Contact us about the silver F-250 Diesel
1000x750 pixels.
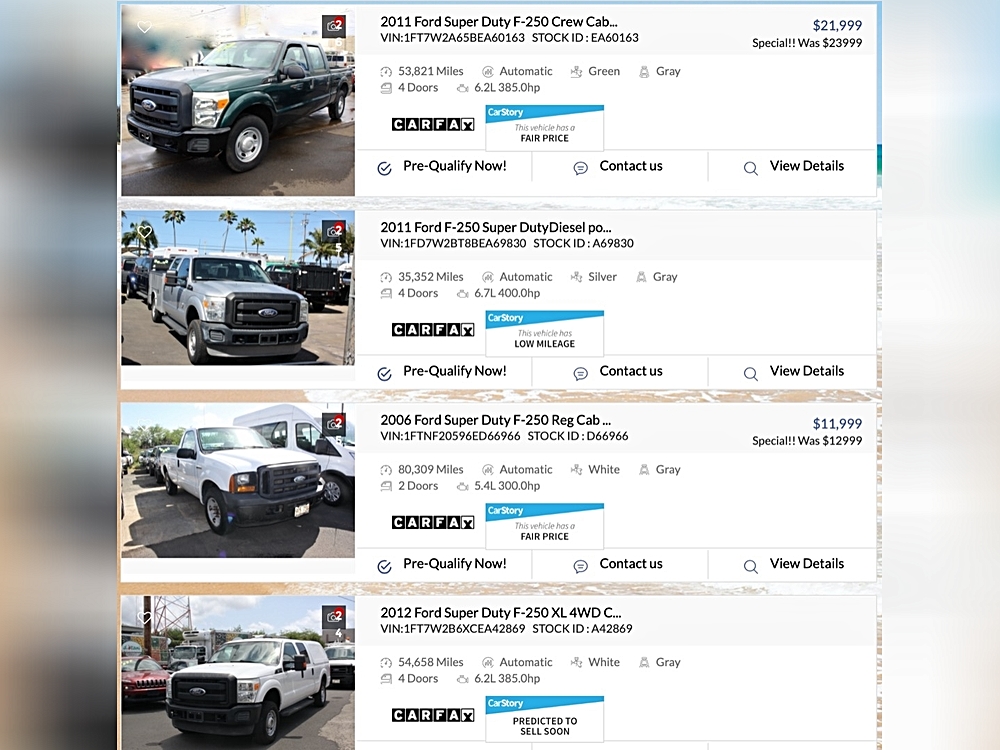click(619, 371)
